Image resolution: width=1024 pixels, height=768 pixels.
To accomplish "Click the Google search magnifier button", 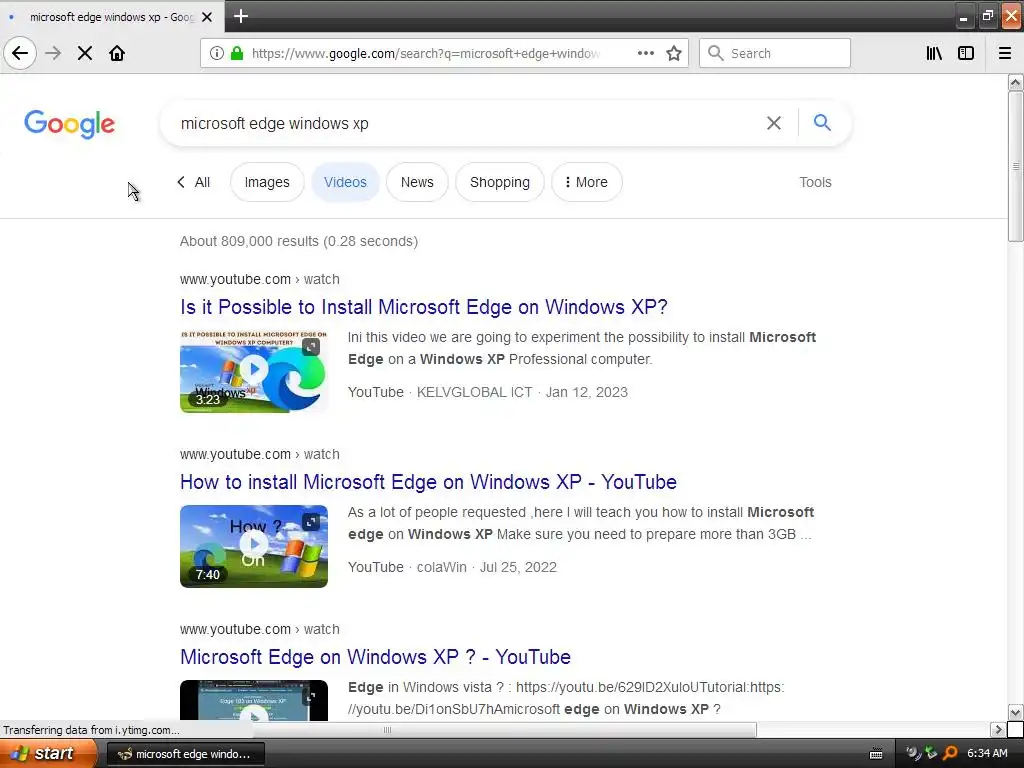I will coord(822,122).
